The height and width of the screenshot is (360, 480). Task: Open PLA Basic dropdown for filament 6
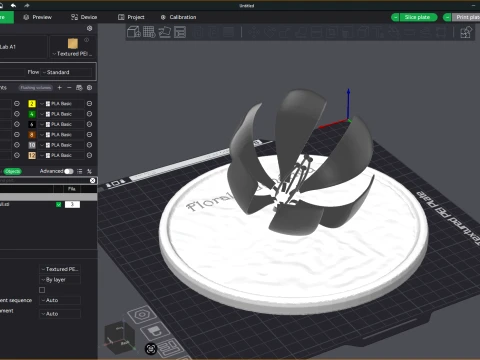(61, 124)
